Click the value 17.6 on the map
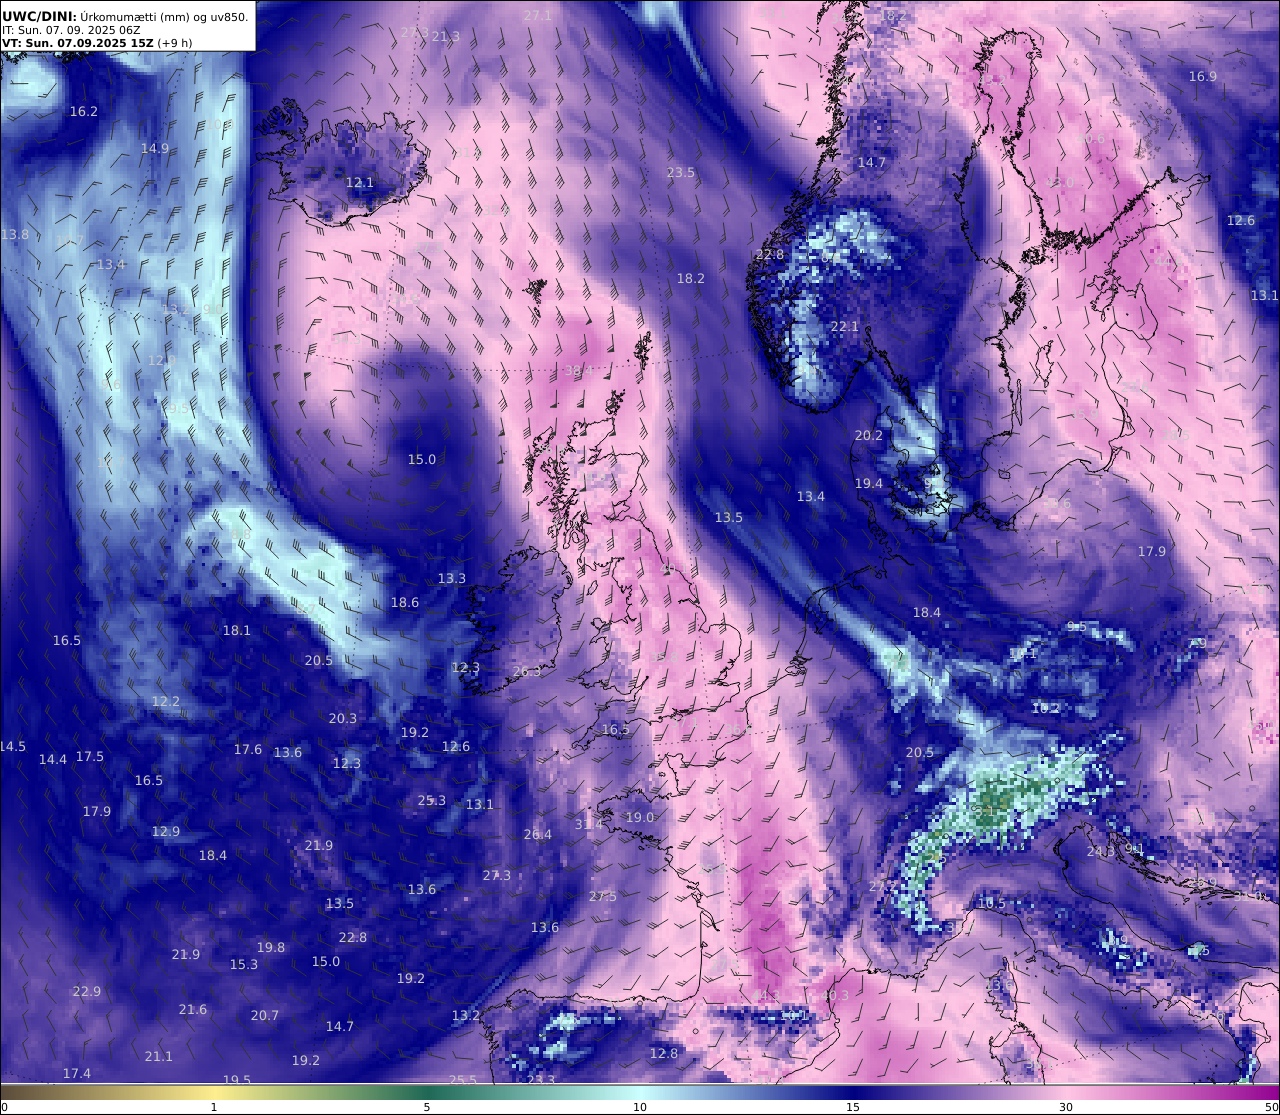Screen dimensions: 1280x1115 (248, 749)
